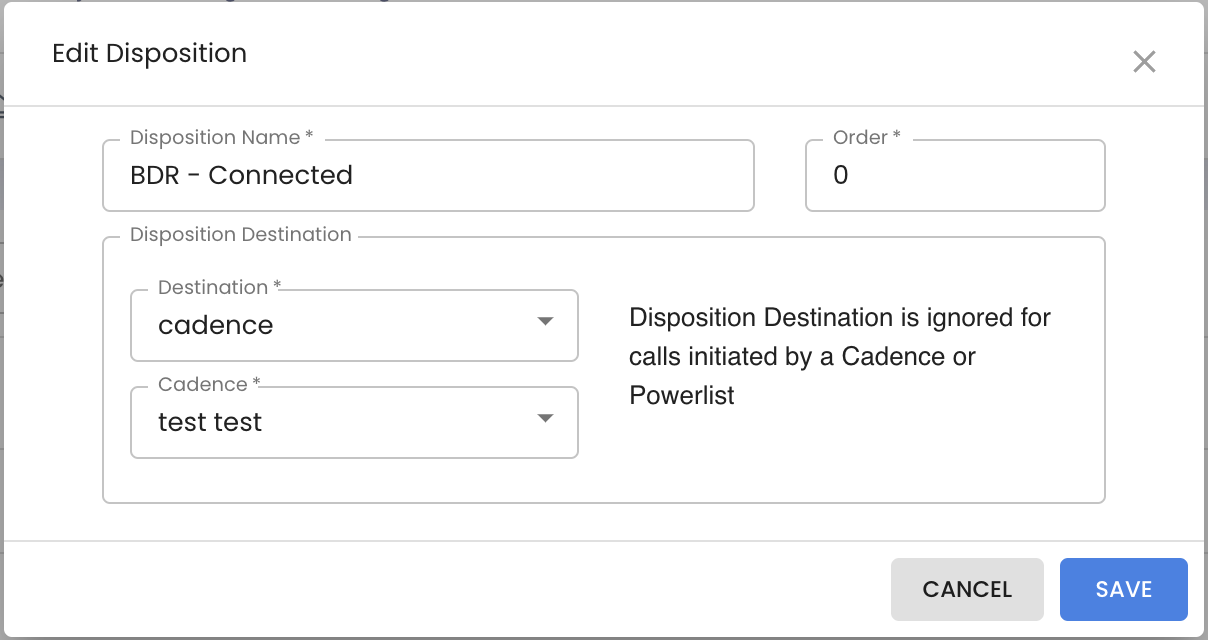Viewport: 1208px width, 640px height.
Task: Open the Destination dropdown showing cadence
Action: click(x=354, y=325)
